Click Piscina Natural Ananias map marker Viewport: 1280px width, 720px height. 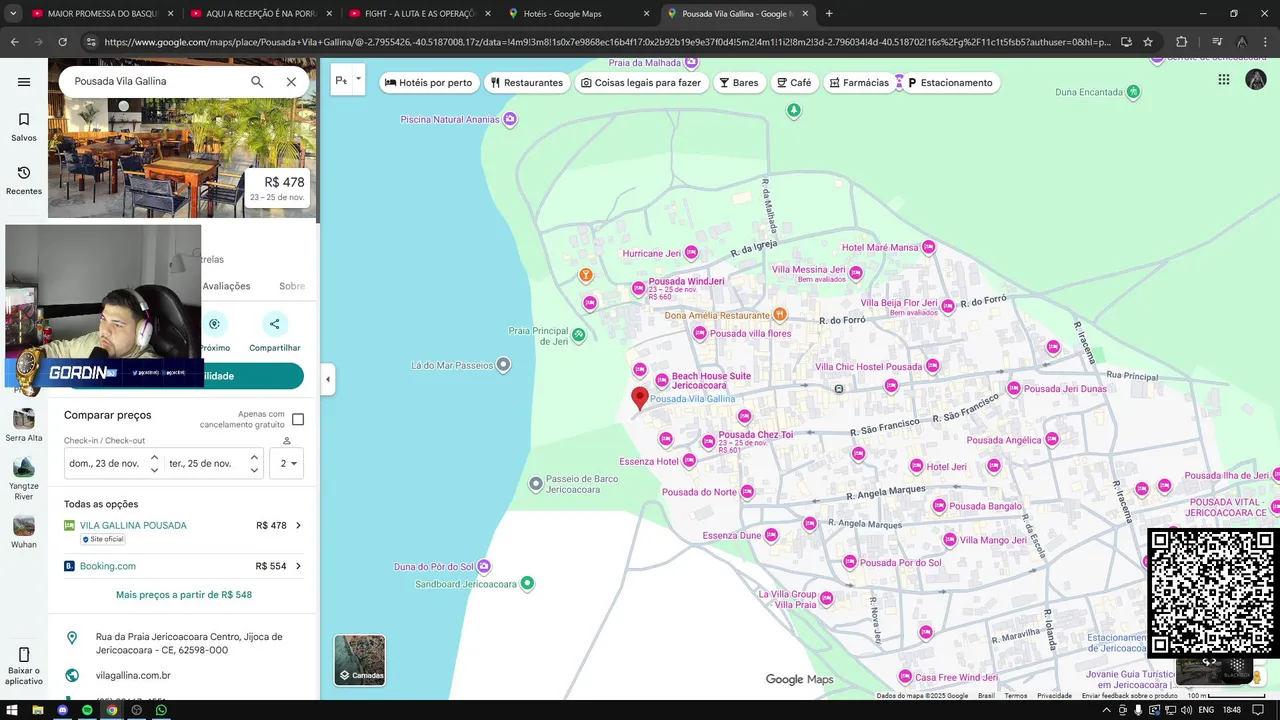coord(510,119)
